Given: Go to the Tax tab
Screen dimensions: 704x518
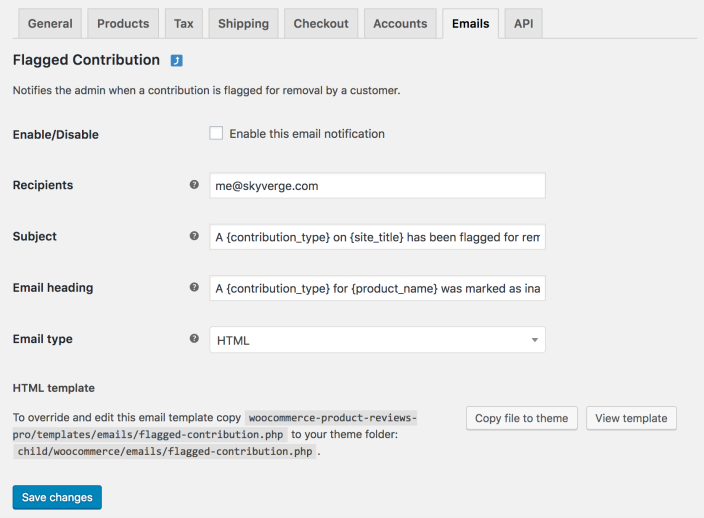Looking at the screenshot, I should (x=184, y=23).
